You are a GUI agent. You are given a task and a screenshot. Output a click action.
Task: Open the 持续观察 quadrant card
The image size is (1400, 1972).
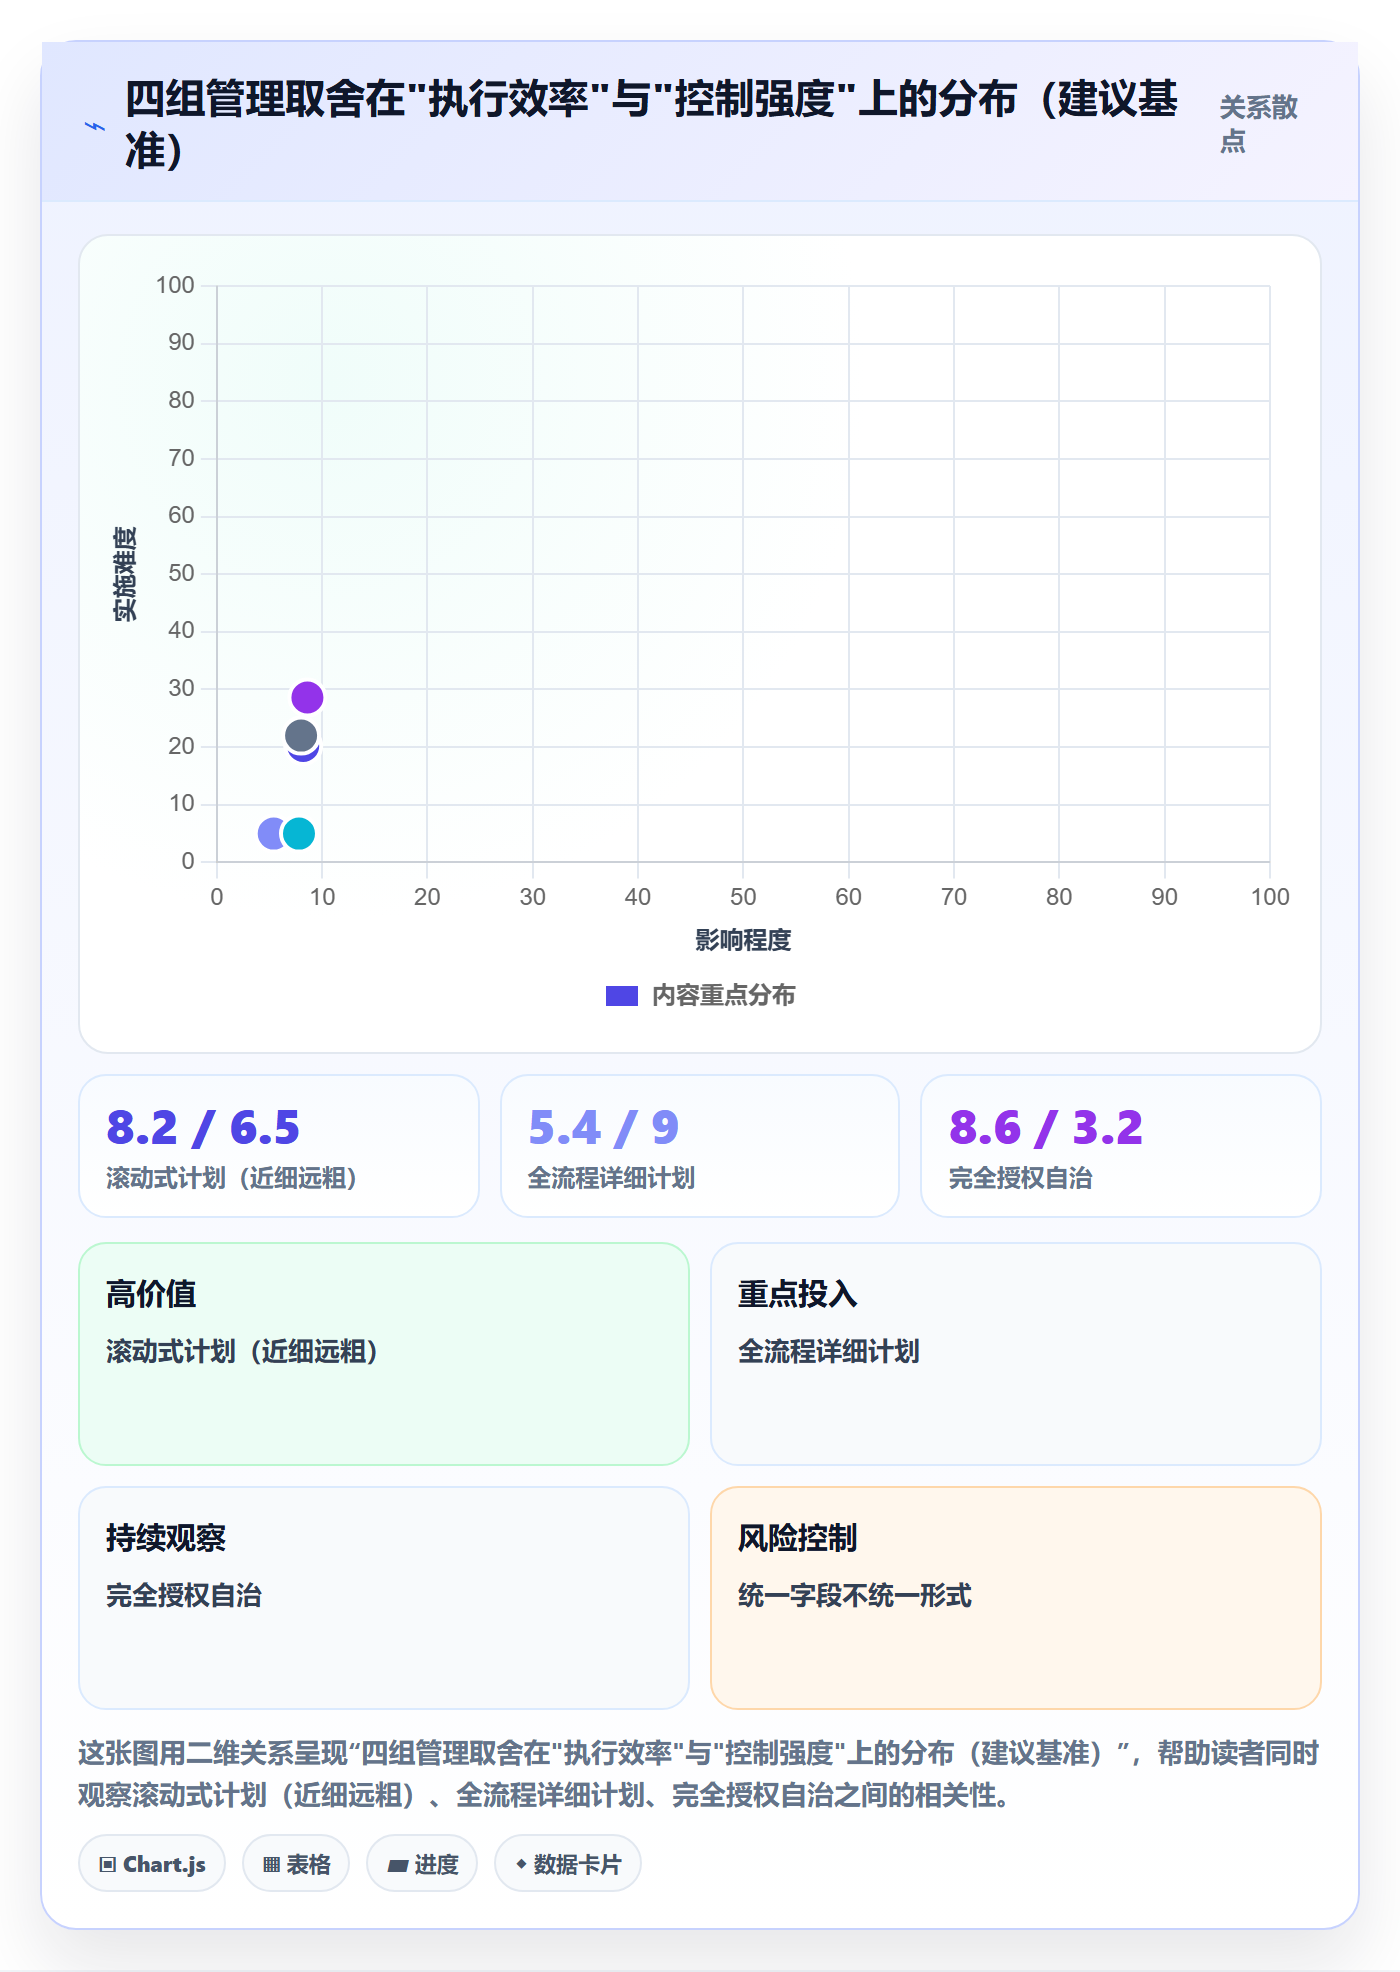pos(384,1598)
